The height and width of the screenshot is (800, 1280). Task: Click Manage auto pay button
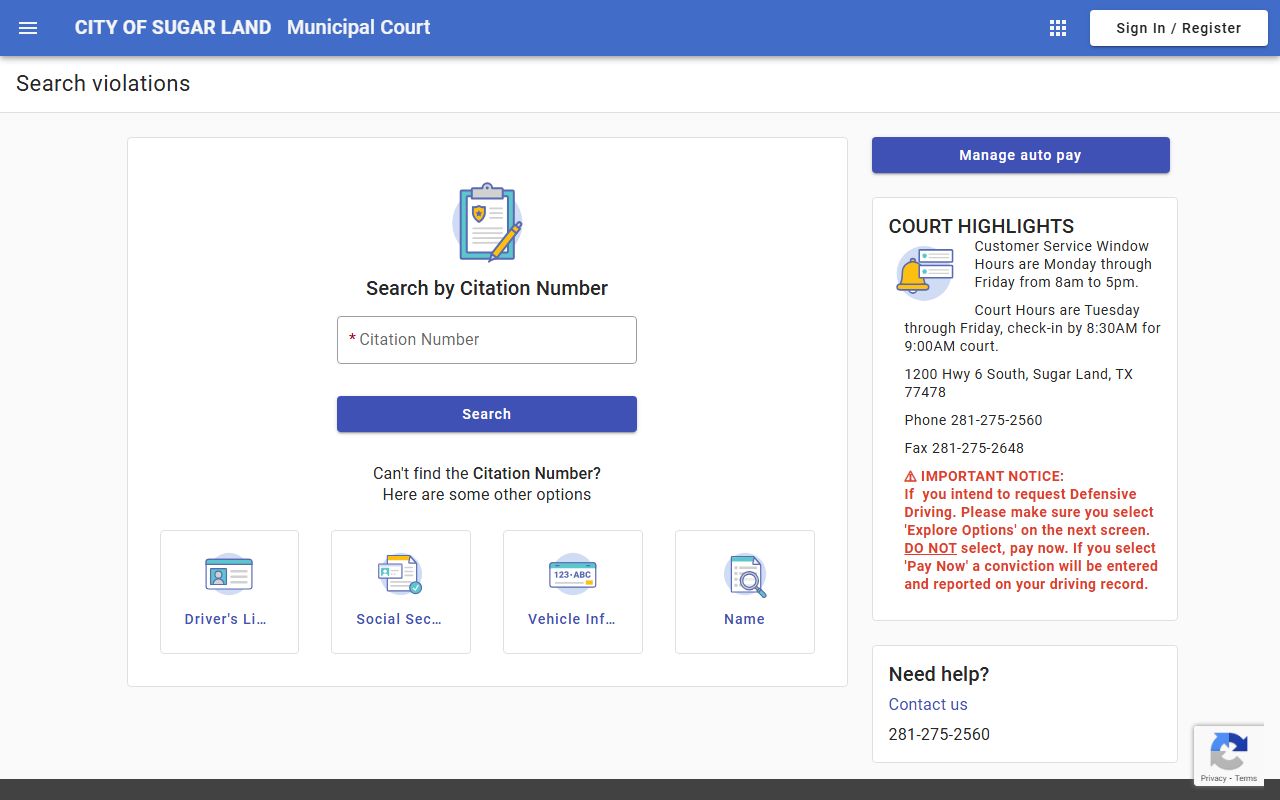click(1021, 155)
